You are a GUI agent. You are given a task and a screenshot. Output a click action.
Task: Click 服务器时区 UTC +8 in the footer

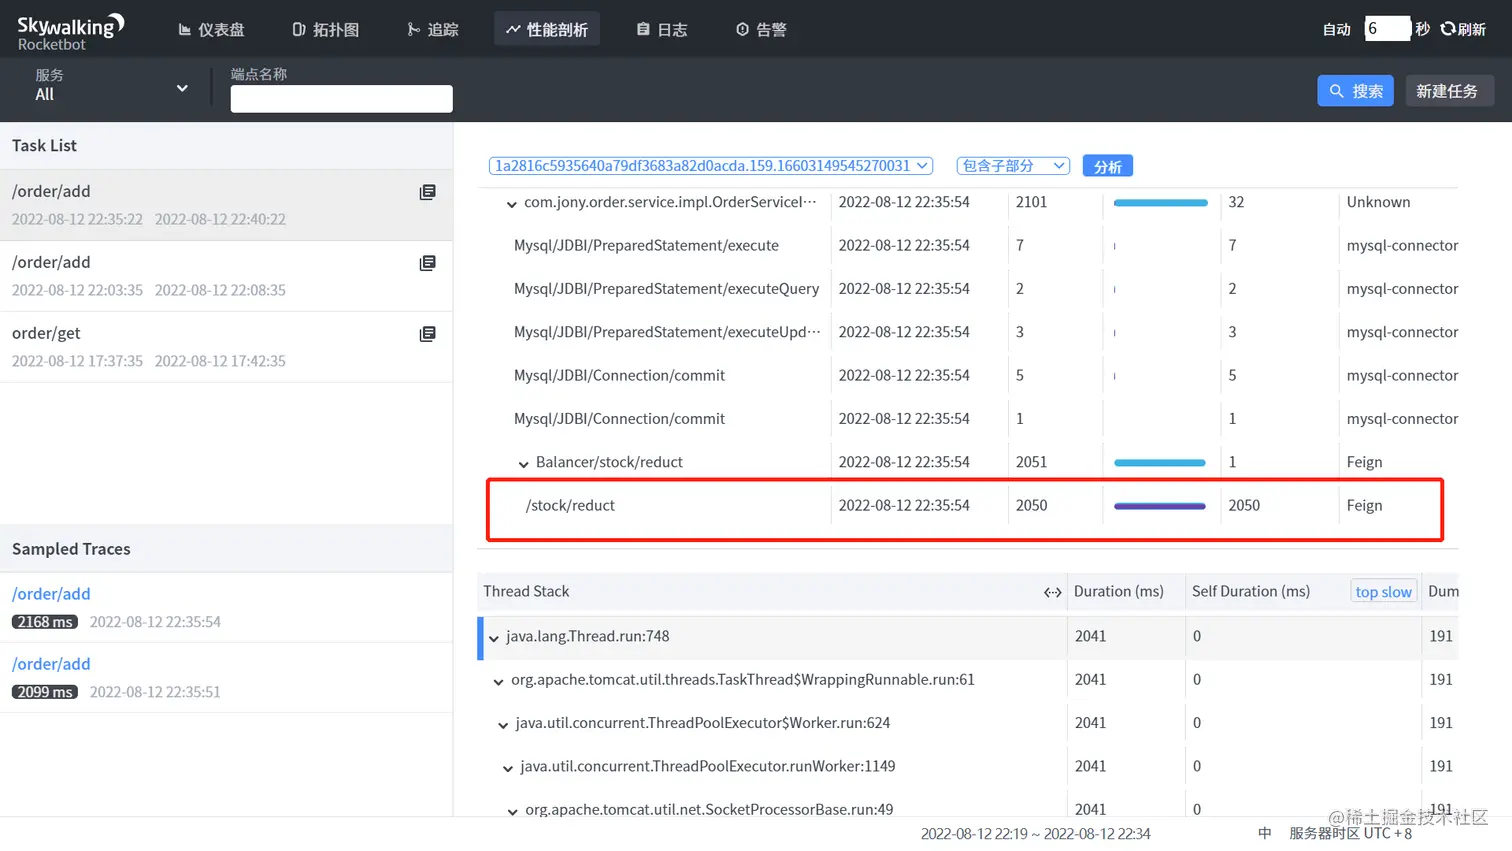pos(1351,833)
